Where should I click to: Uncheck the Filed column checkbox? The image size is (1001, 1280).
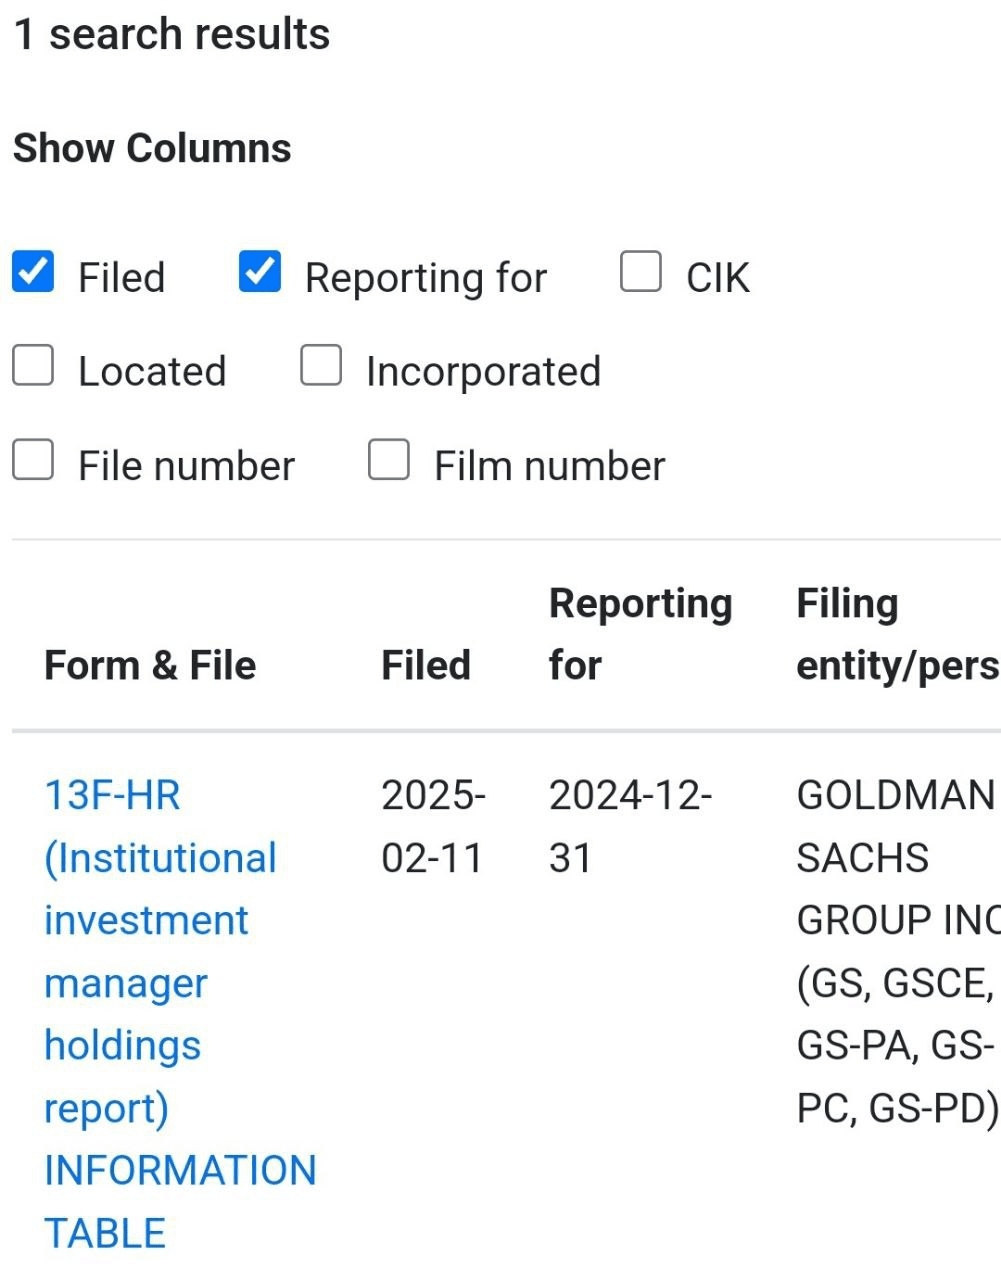point(33,272)
